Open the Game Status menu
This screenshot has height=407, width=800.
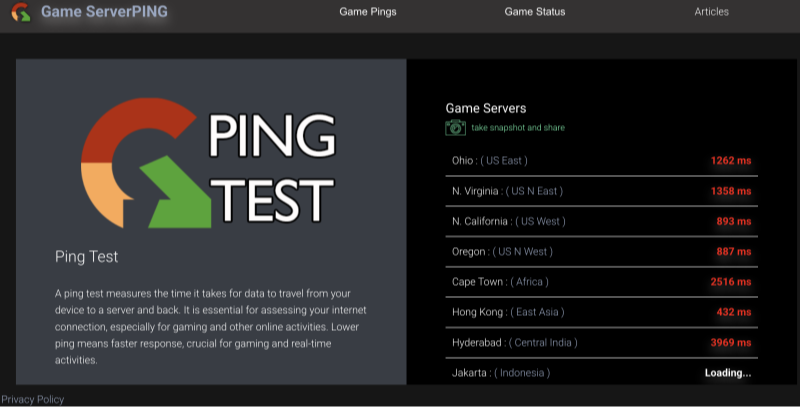(535, 12)
